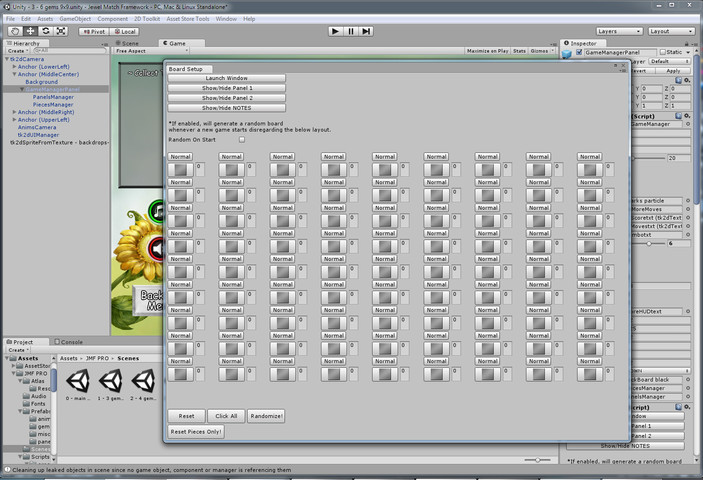
Task: Click the Randomize! button
Action: 266,416
